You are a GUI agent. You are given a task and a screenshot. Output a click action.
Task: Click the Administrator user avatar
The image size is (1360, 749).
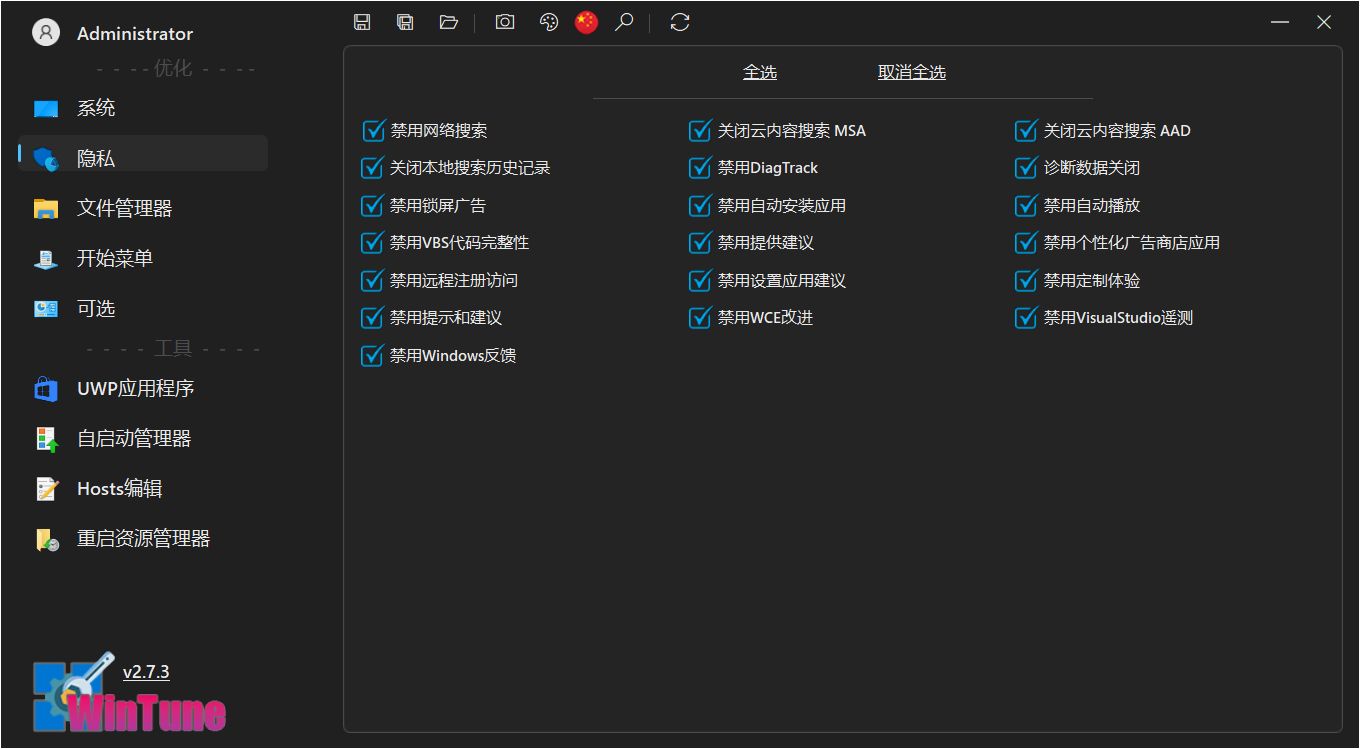pyautogui.click(x=46, y=33)
